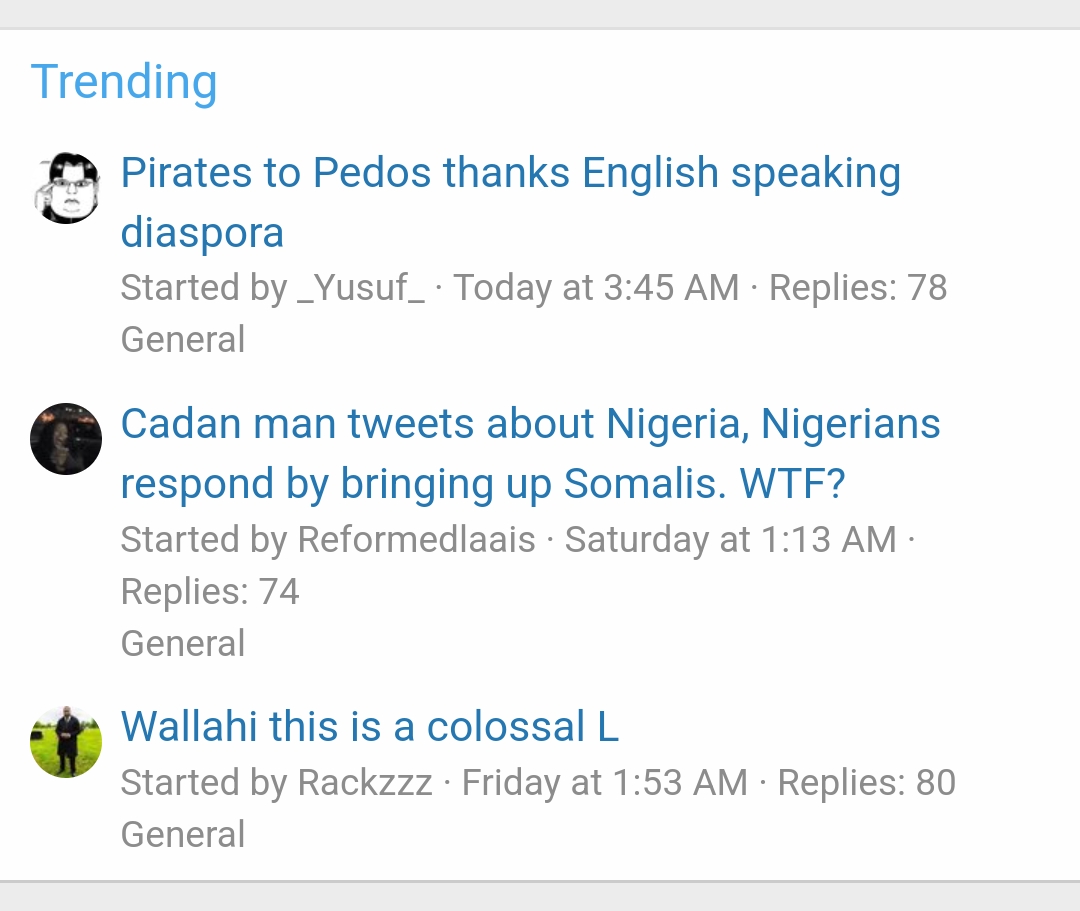The height and width of the screenshot is (911, 1080).
Task: Click 'respond by bringing up Somalis. WTF?' line
Action: point(483,484)
